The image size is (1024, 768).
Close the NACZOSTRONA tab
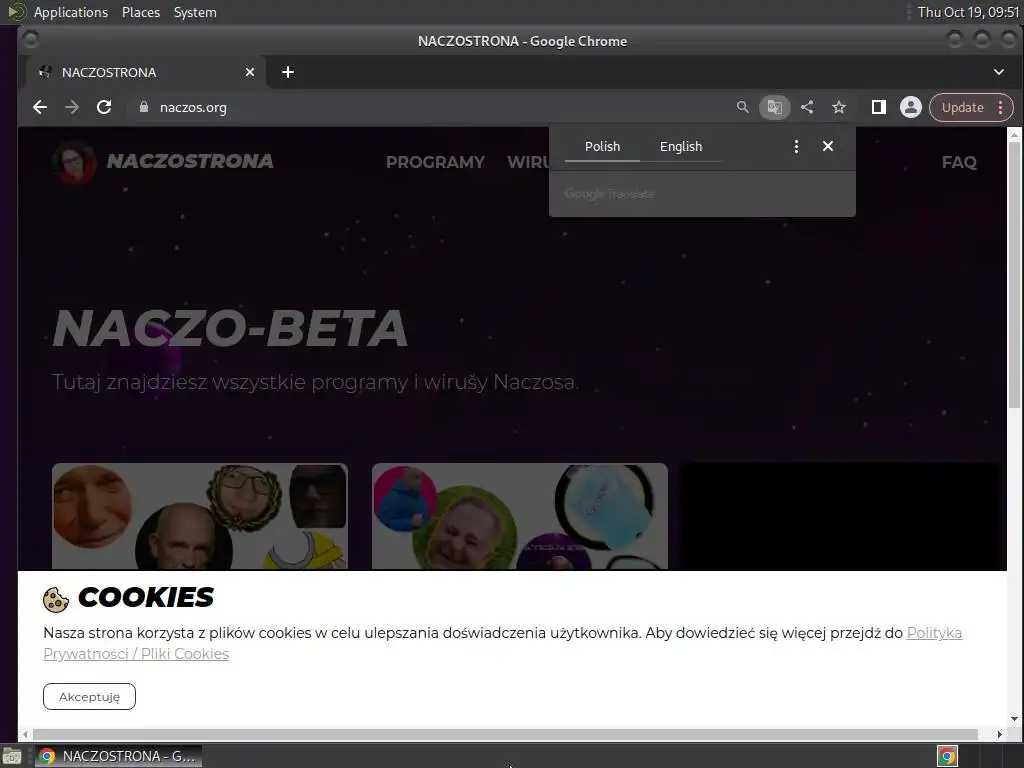coord(249,72)
